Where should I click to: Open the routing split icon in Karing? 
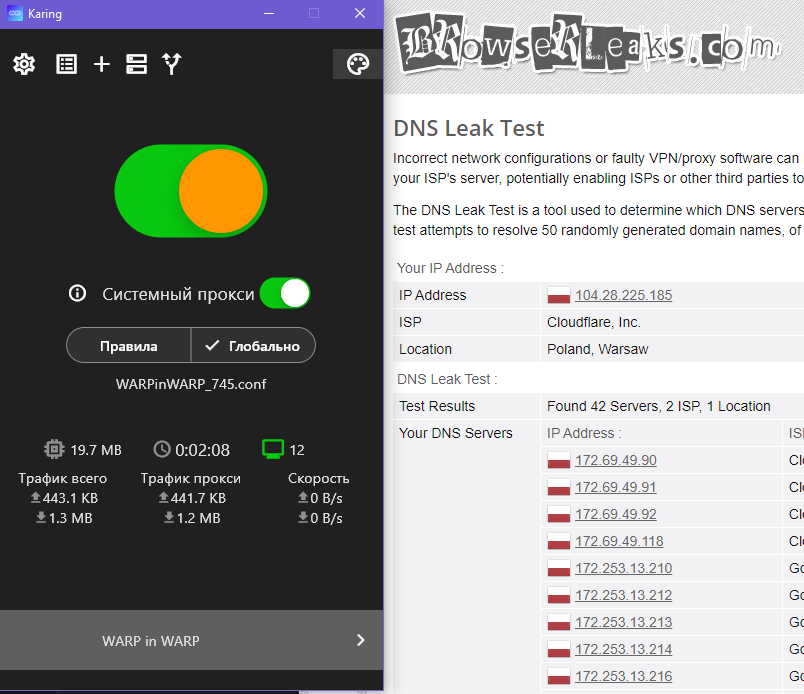[x=172, y=64]
